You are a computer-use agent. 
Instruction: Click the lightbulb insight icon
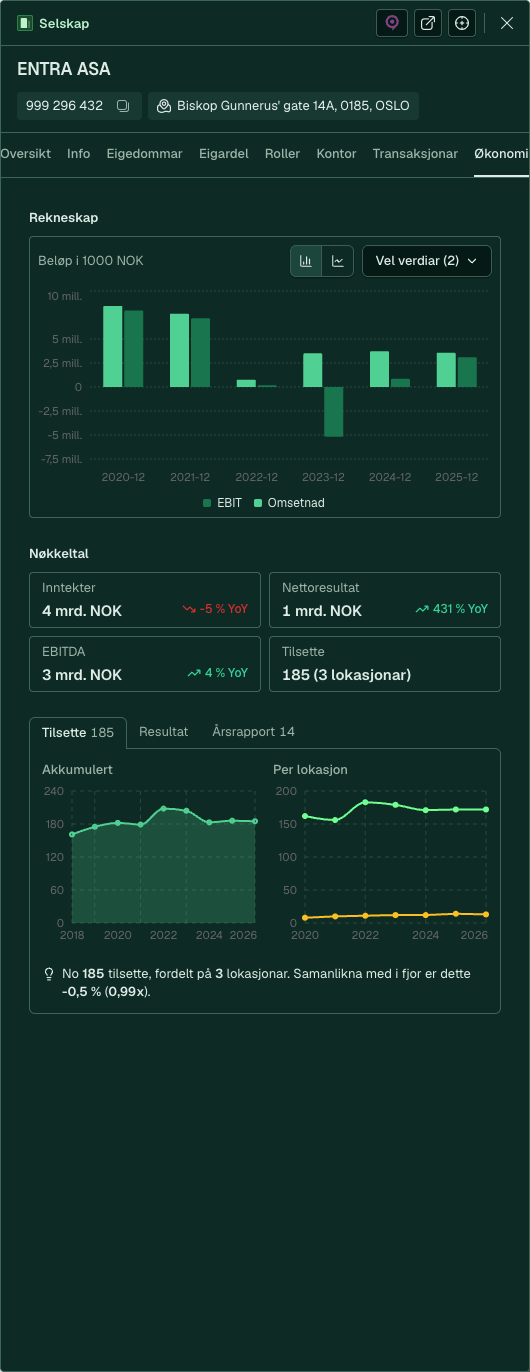(x=49, y=973)
